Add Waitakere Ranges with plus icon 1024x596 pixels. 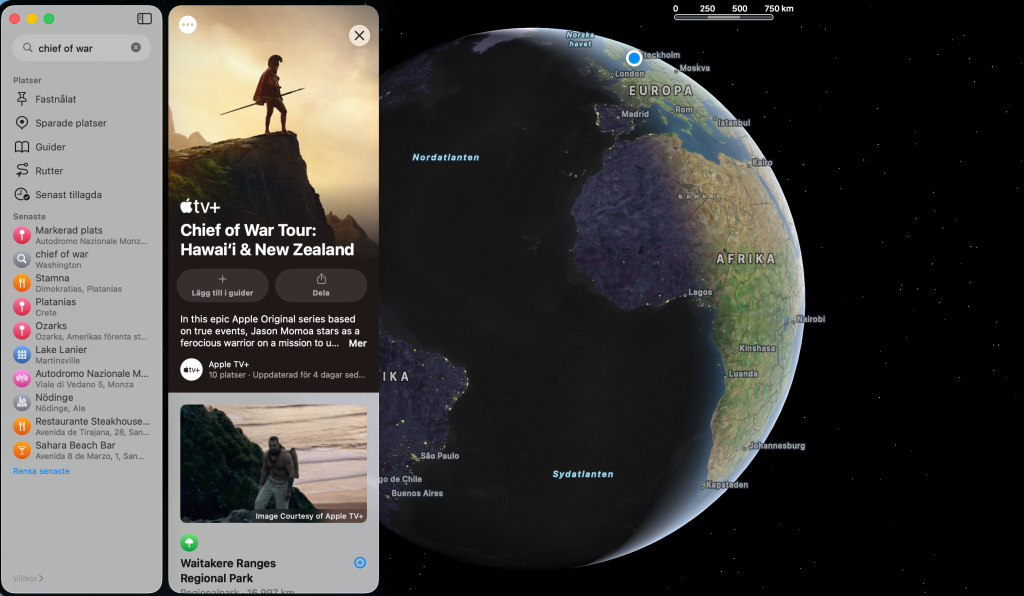tap(360, 563)
